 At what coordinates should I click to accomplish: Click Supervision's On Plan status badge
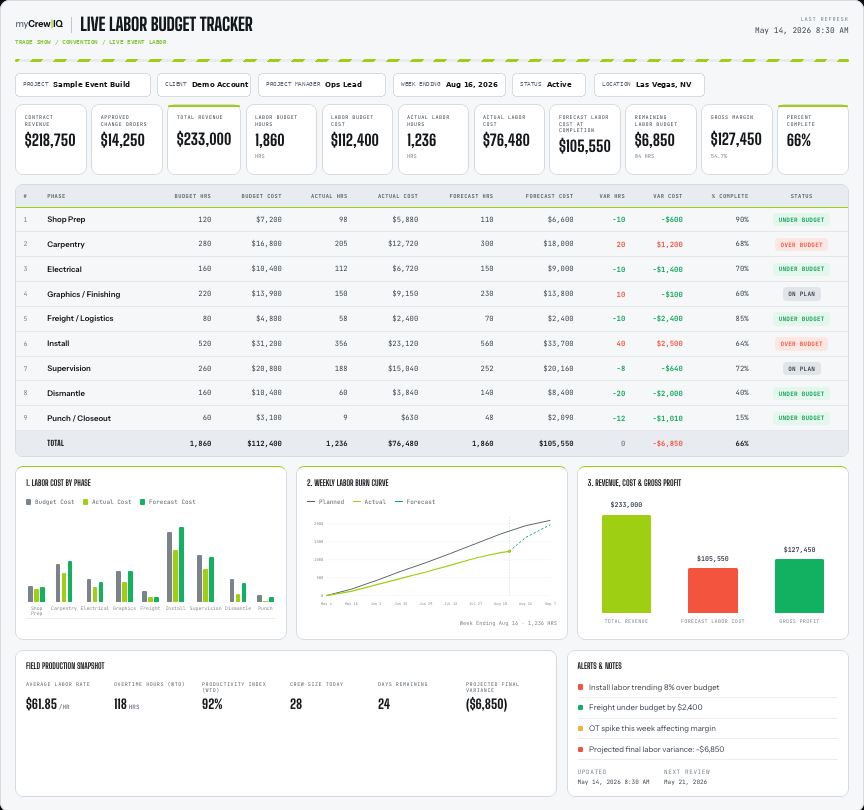pos(802,369)
